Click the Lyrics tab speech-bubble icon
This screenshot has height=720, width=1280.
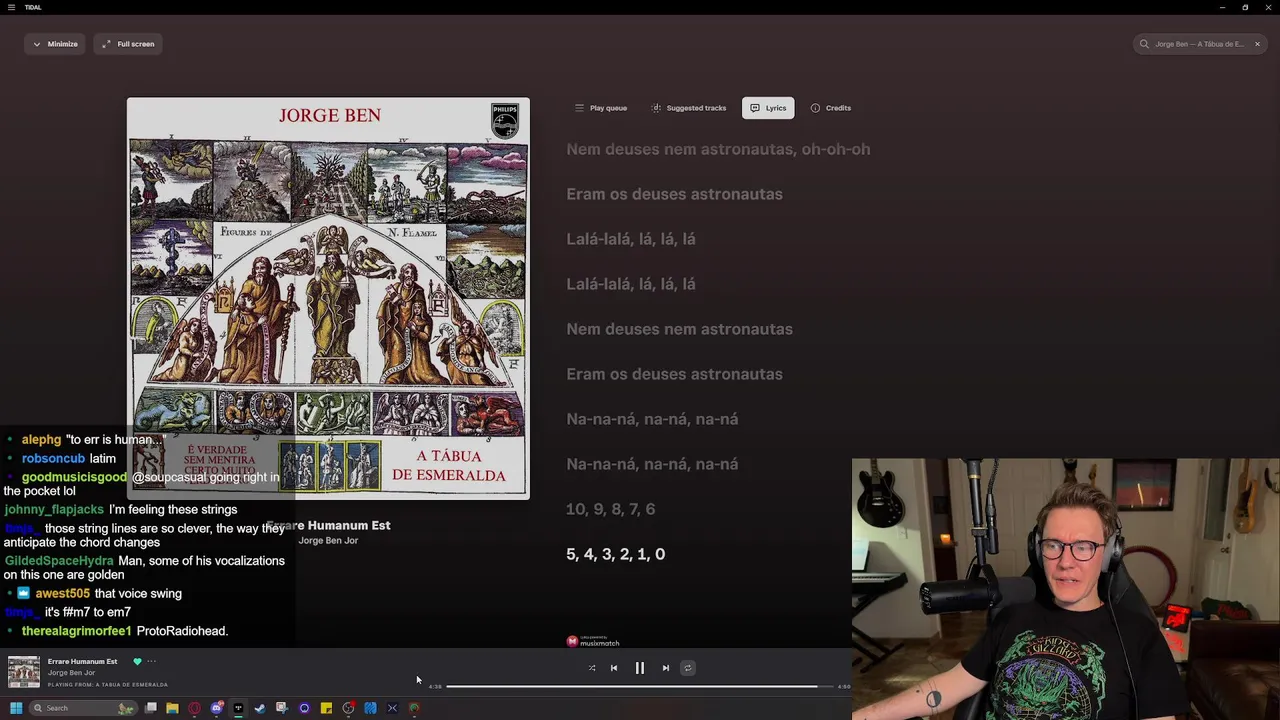click(x=755, y=108)
